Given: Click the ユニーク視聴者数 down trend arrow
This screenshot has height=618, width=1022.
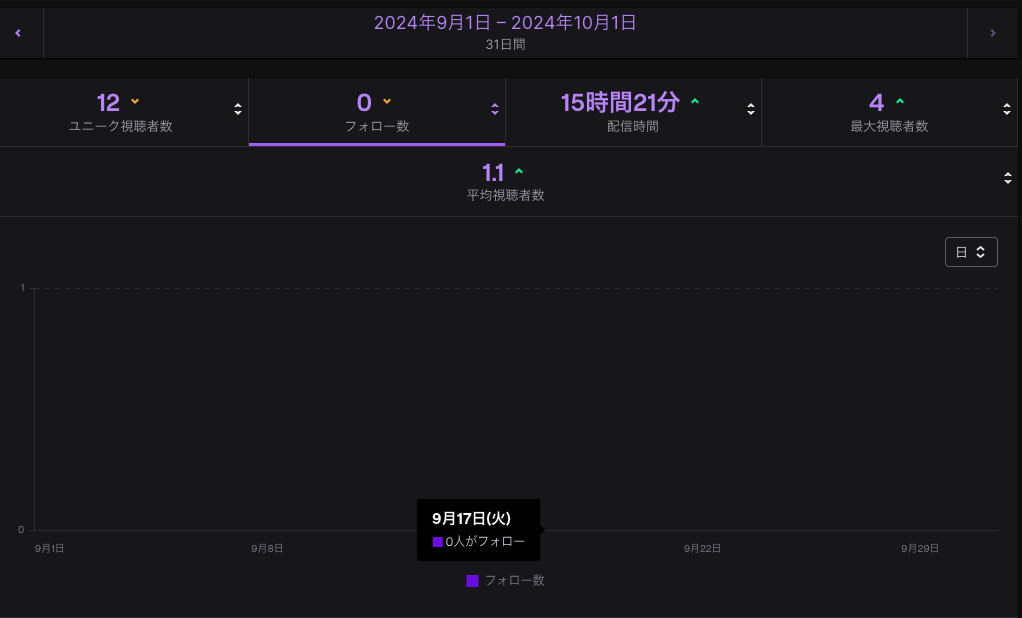Looking at the screenshot, I should coord(135,102).
